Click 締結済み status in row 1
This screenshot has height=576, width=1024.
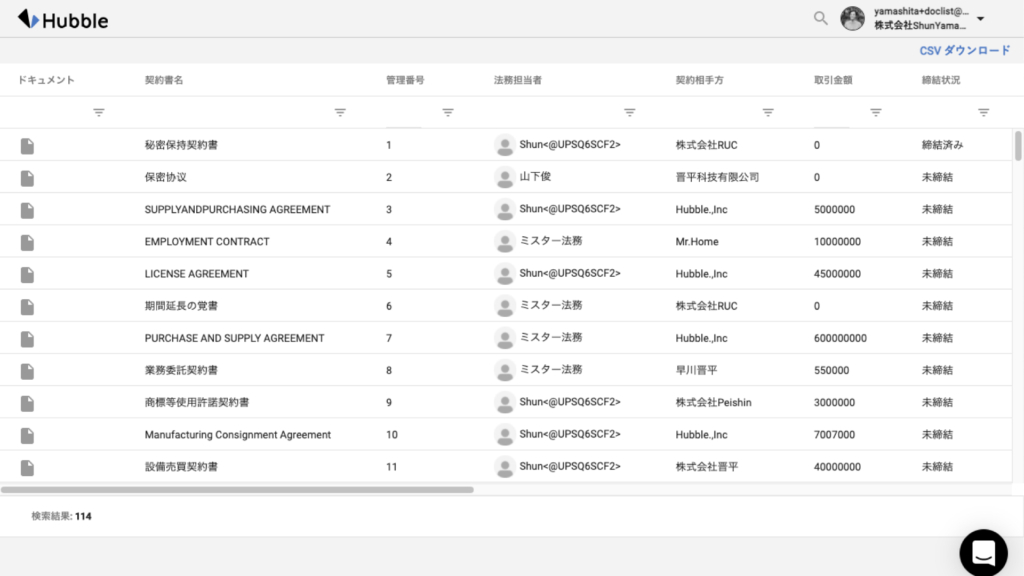(x=942, y=145)
